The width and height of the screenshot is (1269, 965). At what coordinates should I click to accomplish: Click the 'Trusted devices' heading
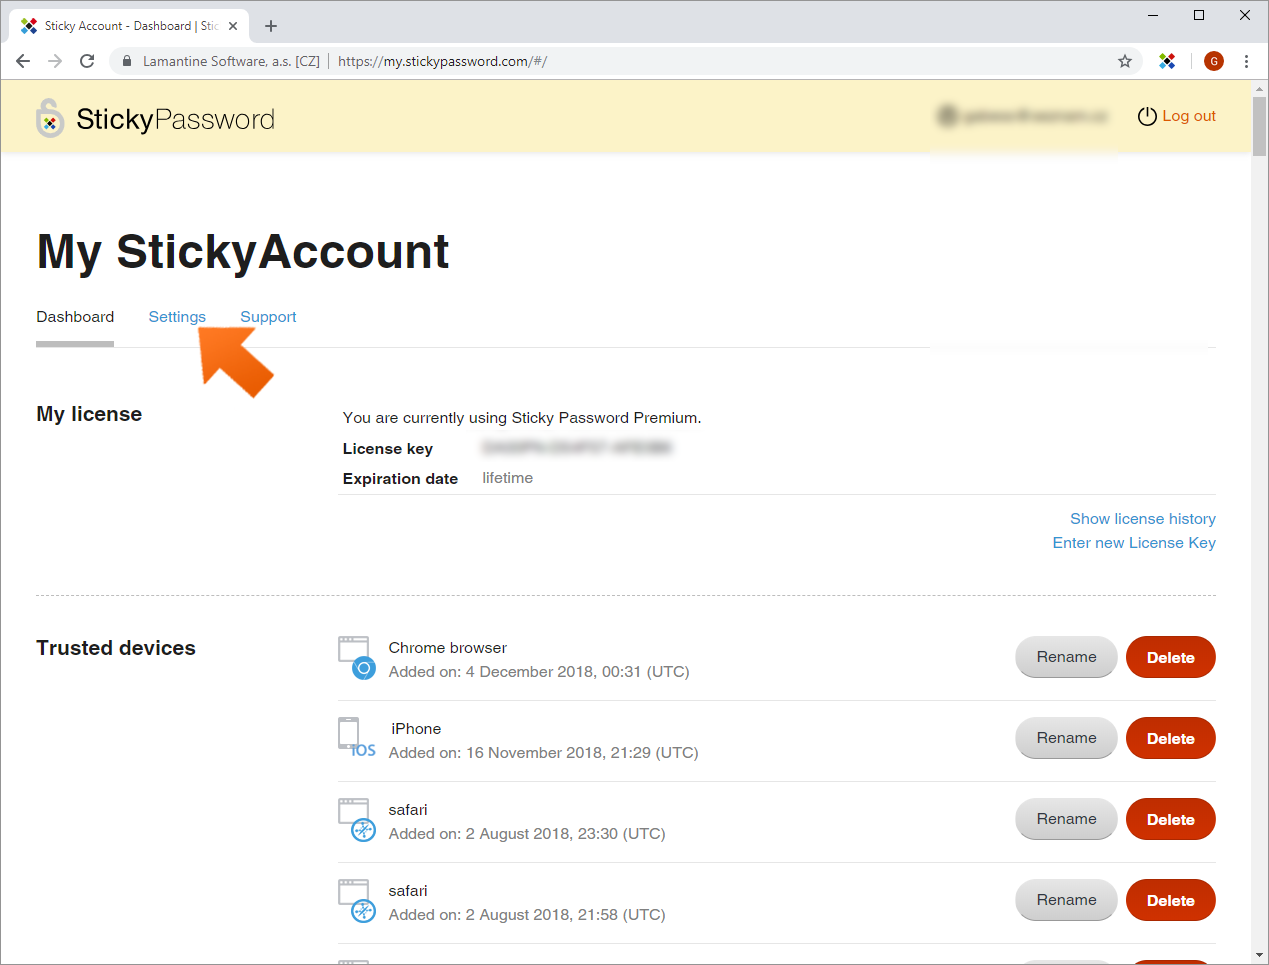point(116,648)
